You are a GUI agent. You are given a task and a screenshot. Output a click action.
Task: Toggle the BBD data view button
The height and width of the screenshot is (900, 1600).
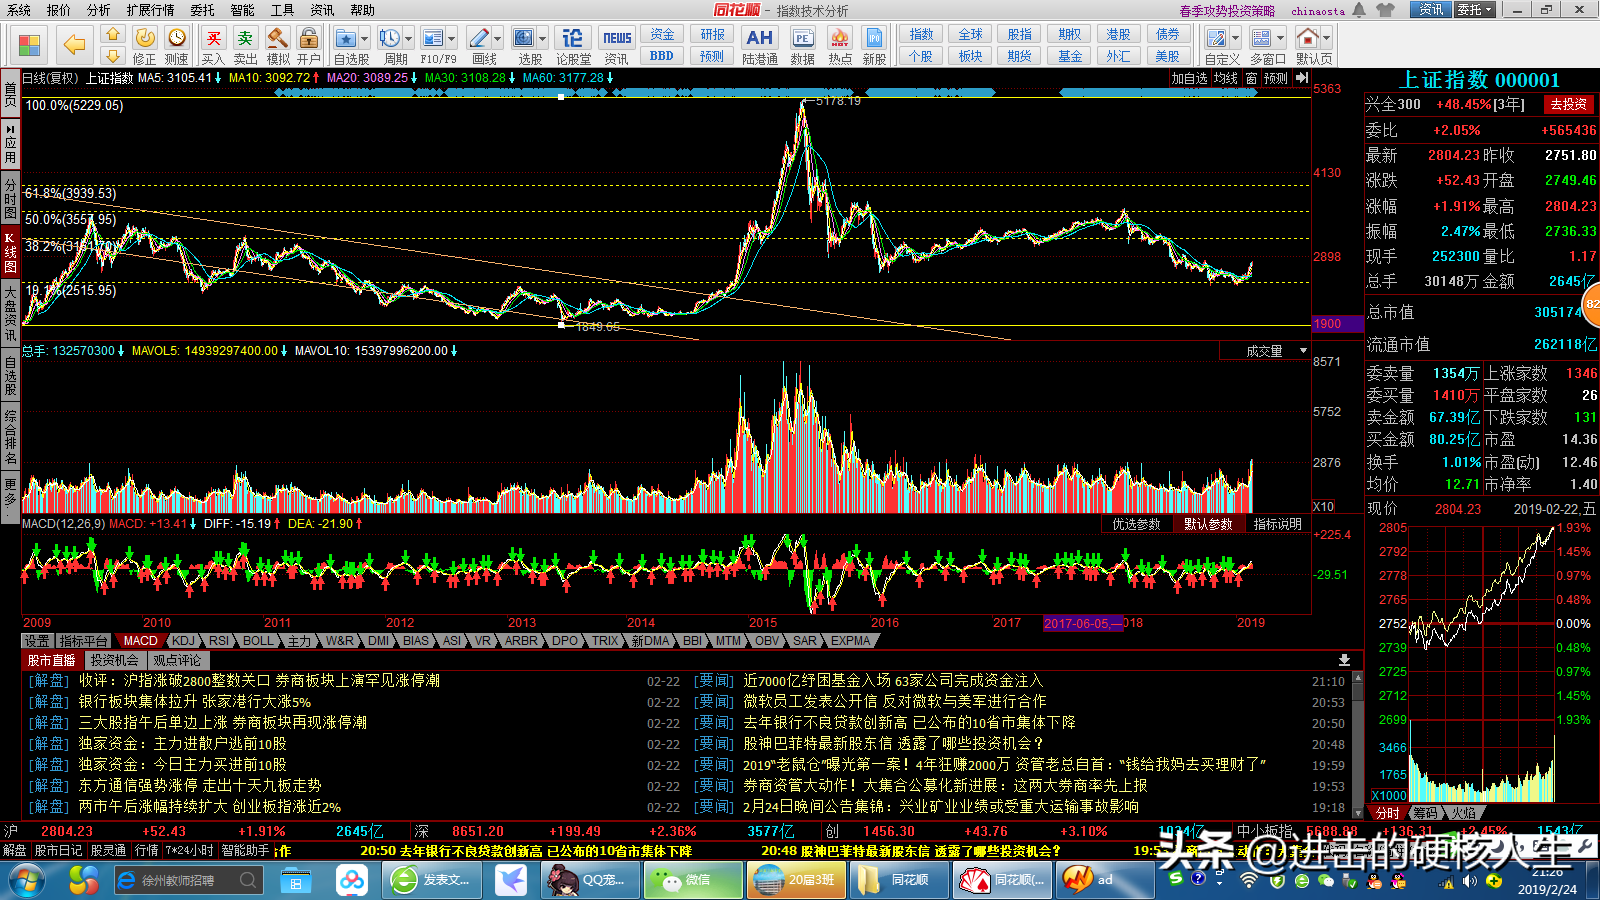click(x=661, y=57)
